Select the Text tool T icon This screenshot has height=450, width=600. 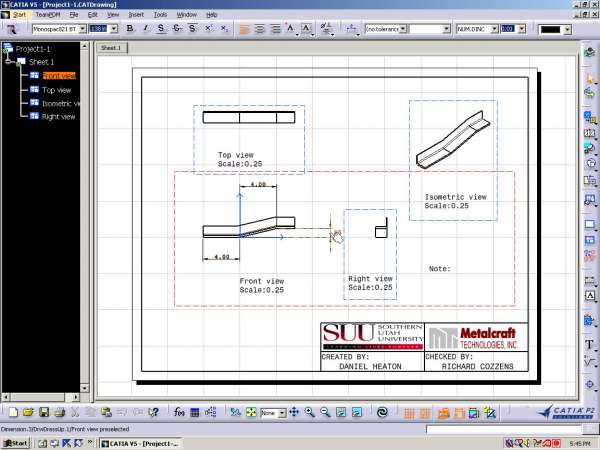590,344
